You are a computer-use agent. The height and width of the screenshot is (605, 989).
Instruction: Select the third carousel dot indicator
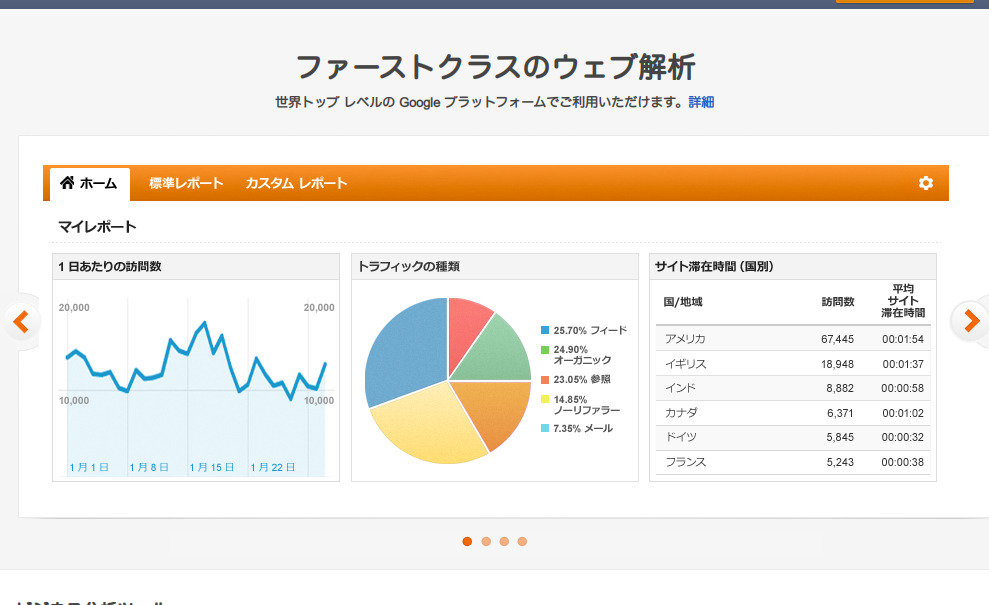point(504,541)
